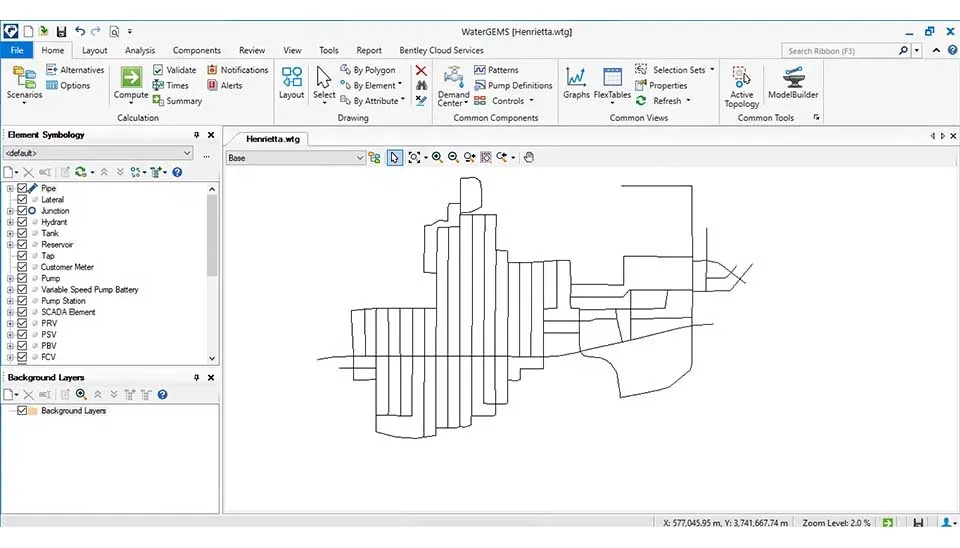
Task: Click the Scenario tree icon next to Base
Action: coord(375,157)
